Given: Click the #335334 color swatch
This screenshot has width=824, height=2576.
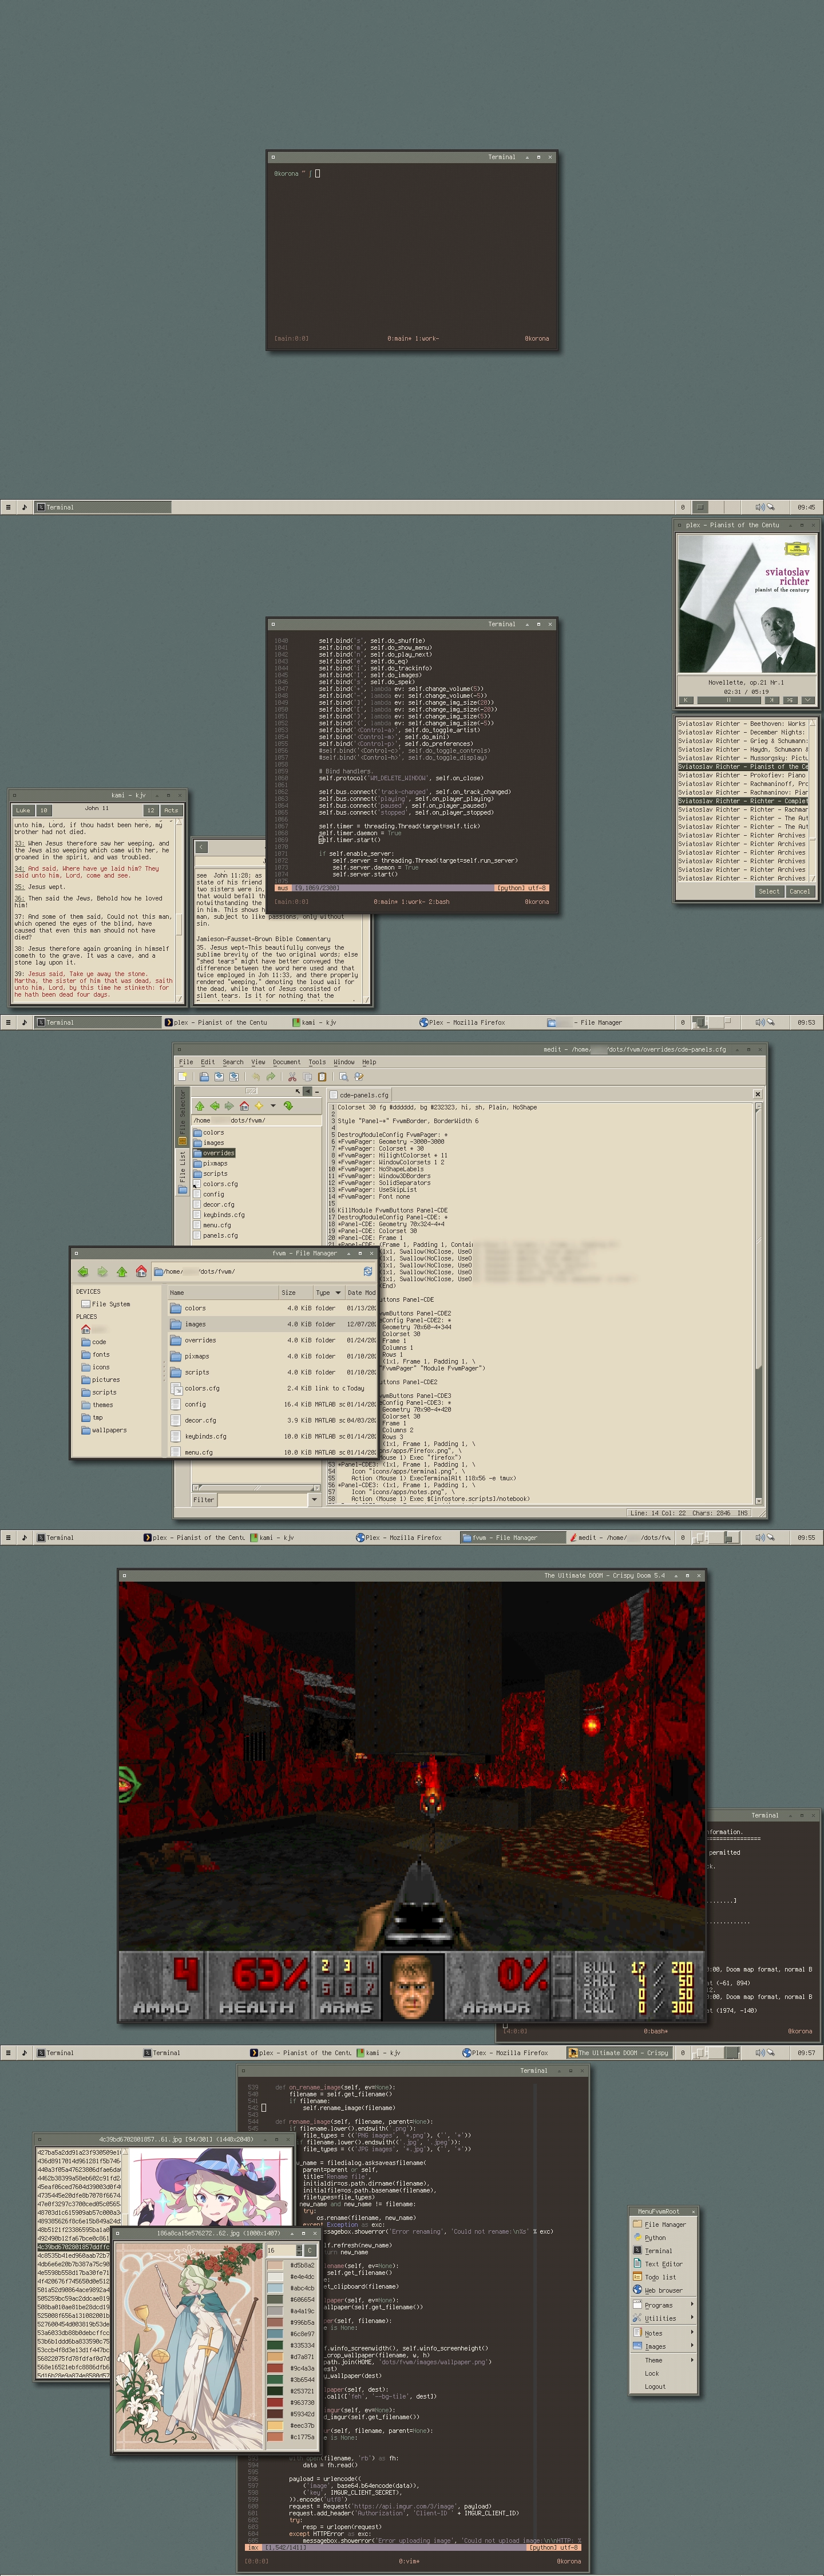Looking at the screenshot, I should coord(276,2345).
